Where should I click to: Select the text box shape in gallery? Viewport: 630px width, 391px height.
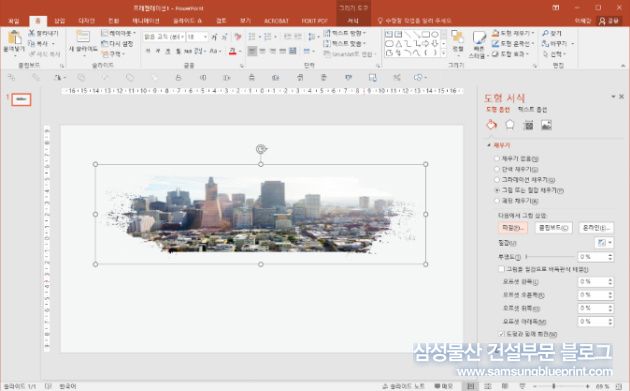point(389,35)
